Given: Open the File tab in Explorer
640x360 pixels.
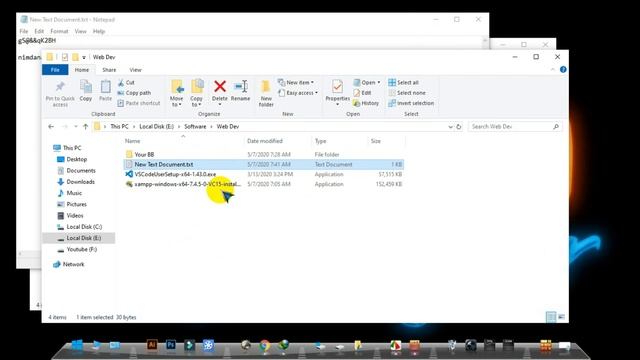Looking at the screenshot, I should 55,70.
